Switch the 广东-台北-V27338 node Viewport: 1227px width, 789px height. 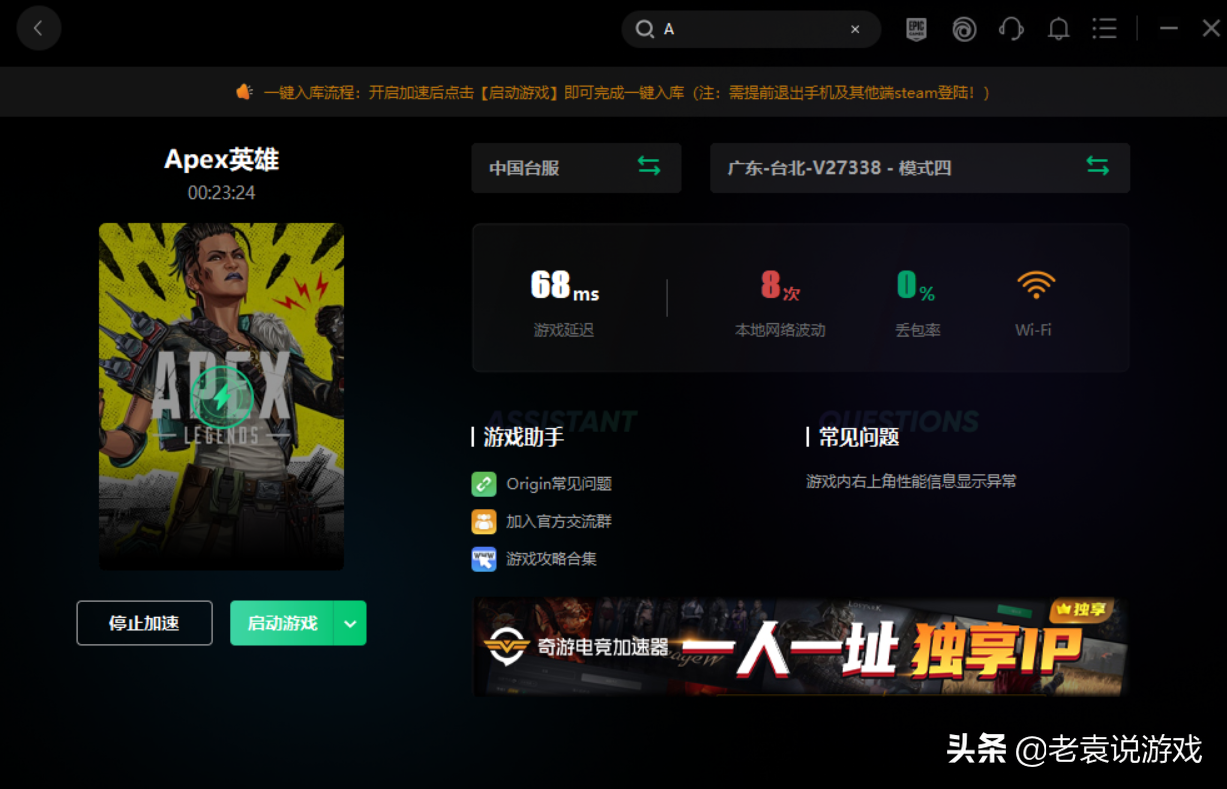(x=1097, y=167)
